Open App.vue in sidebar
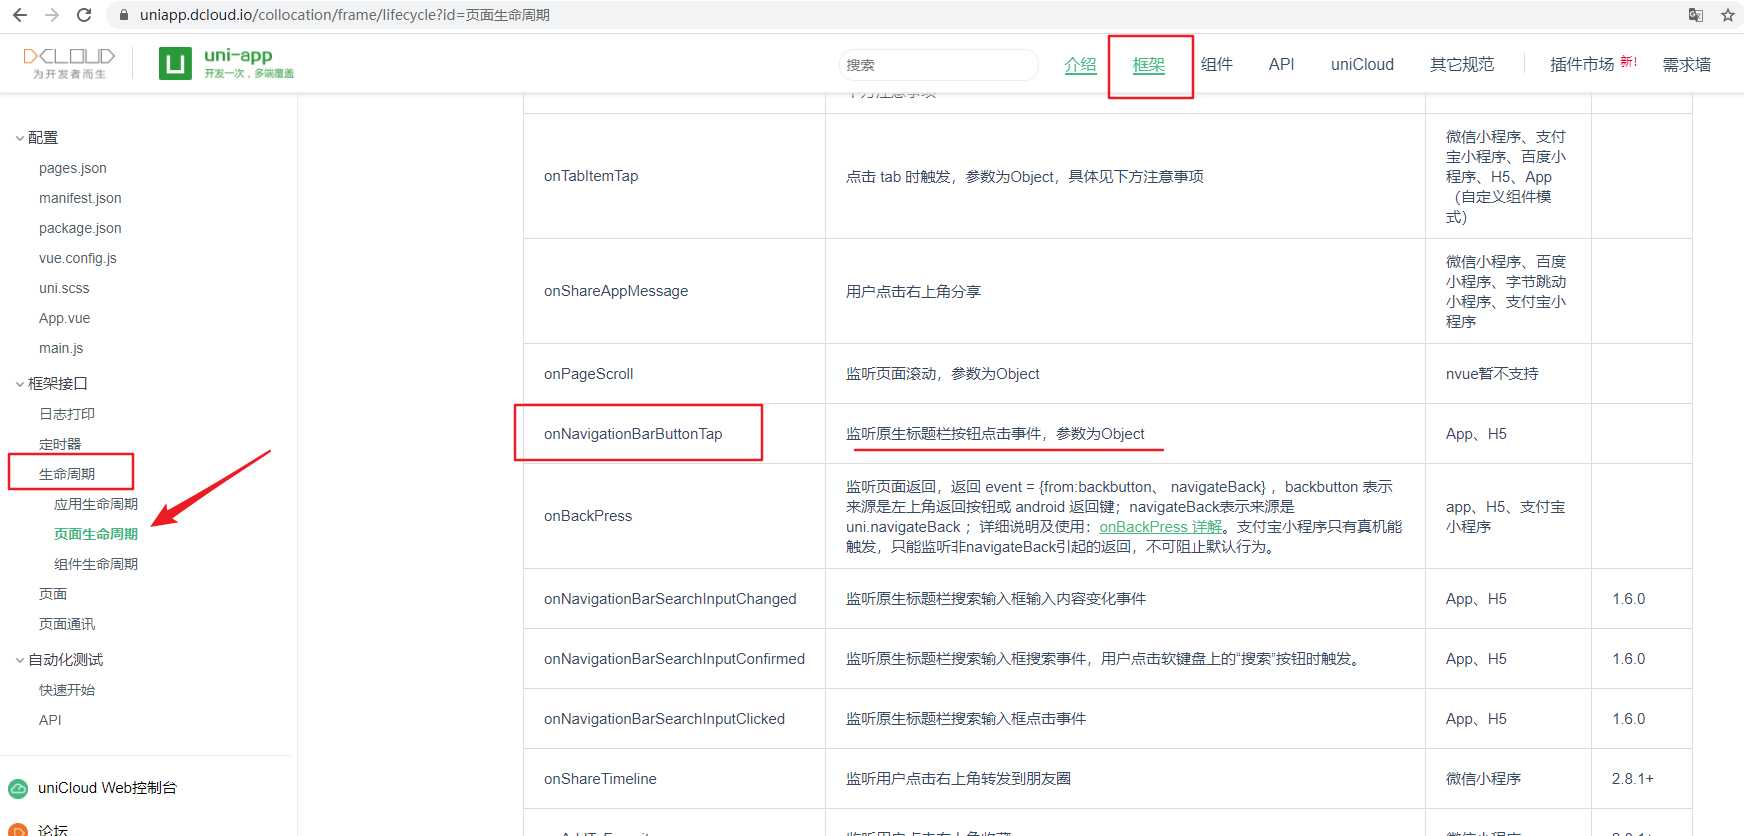Screen dimensions: 1744x836 coord(65,318)
